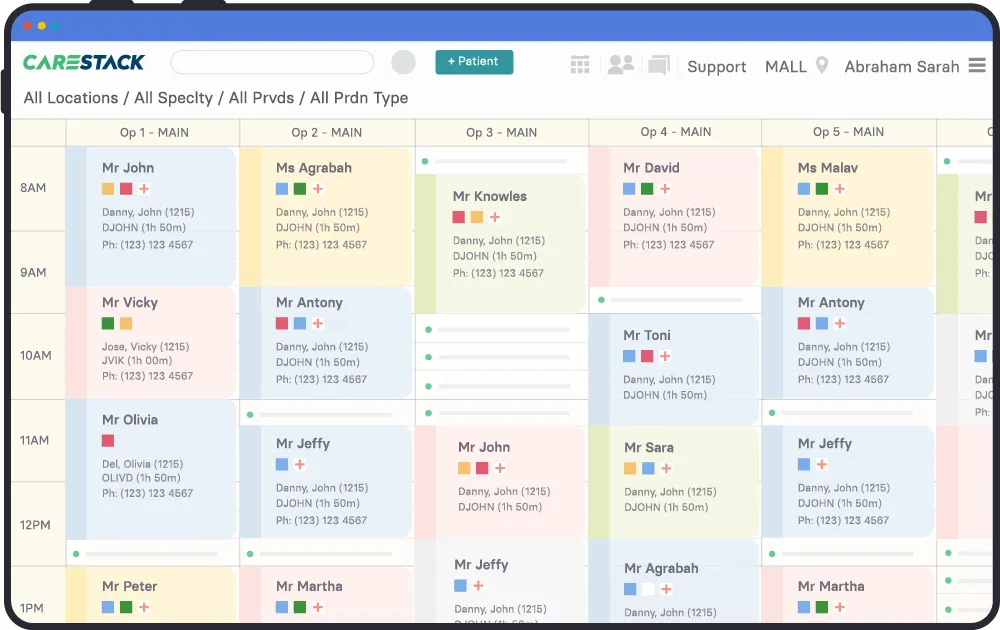1000x630 pixels.
Task: Click the + Patient button
Action: coord(474,62)
